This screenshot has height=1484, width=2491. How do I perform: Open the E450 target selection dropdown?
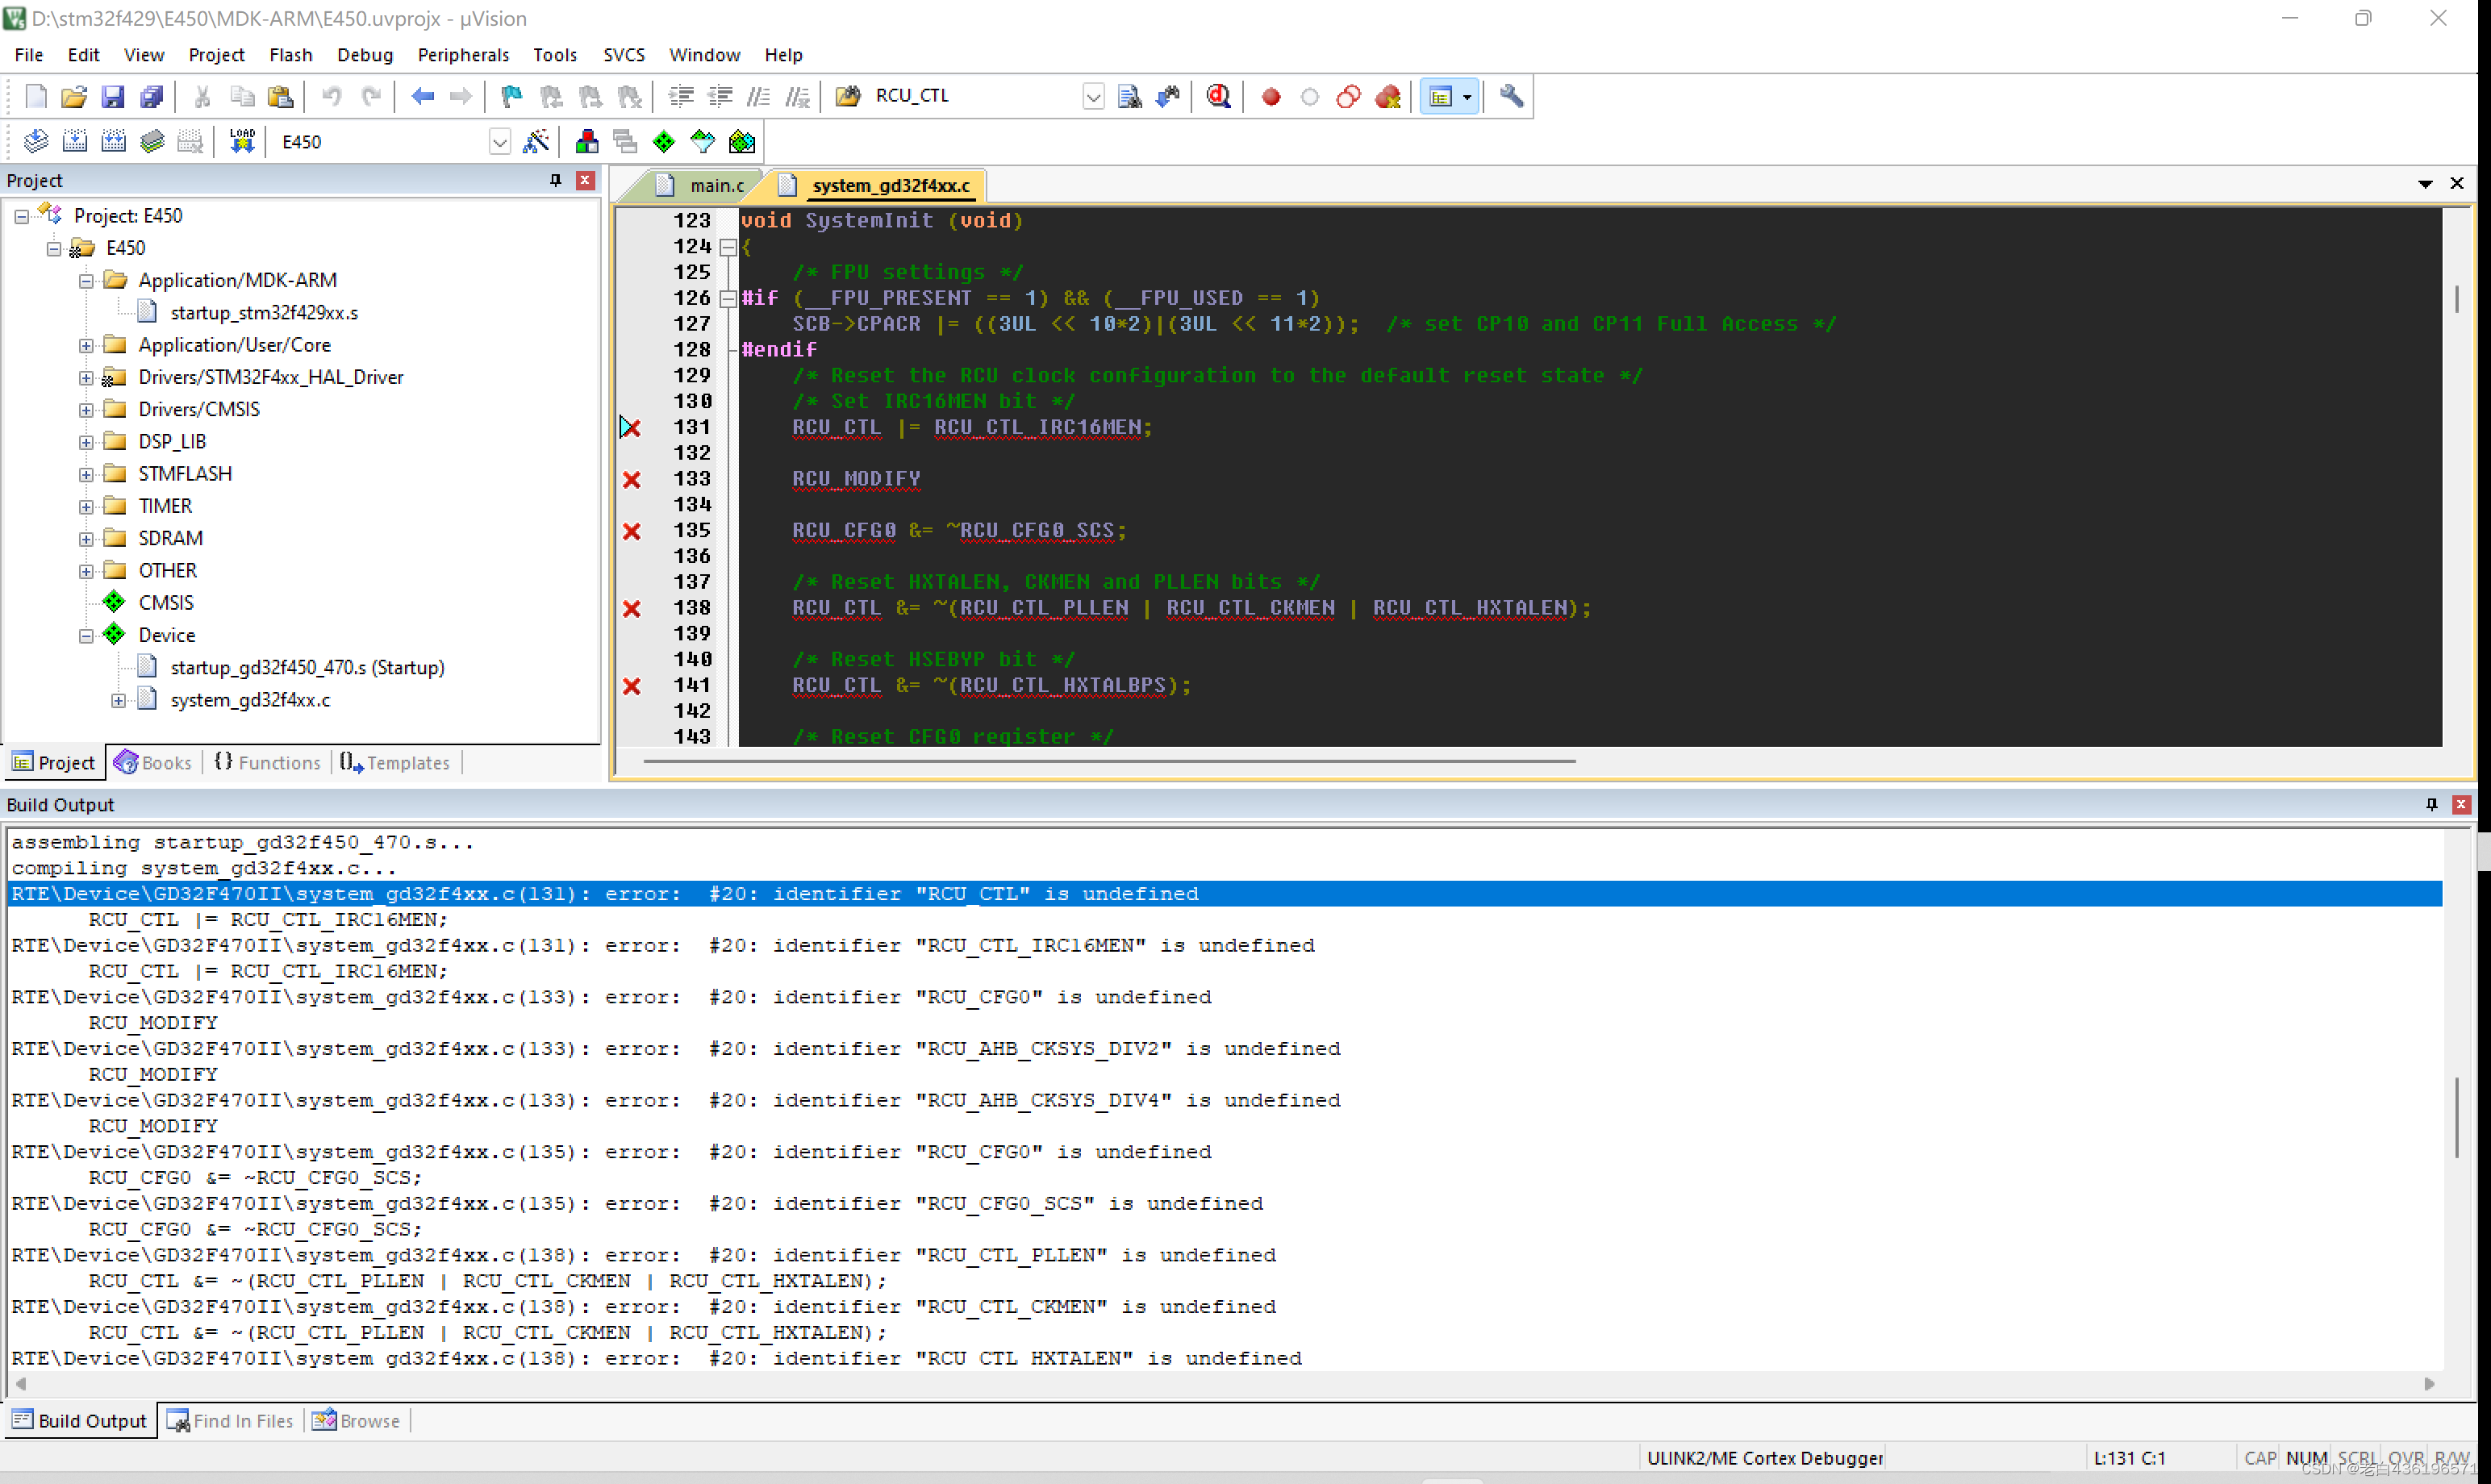499,142
